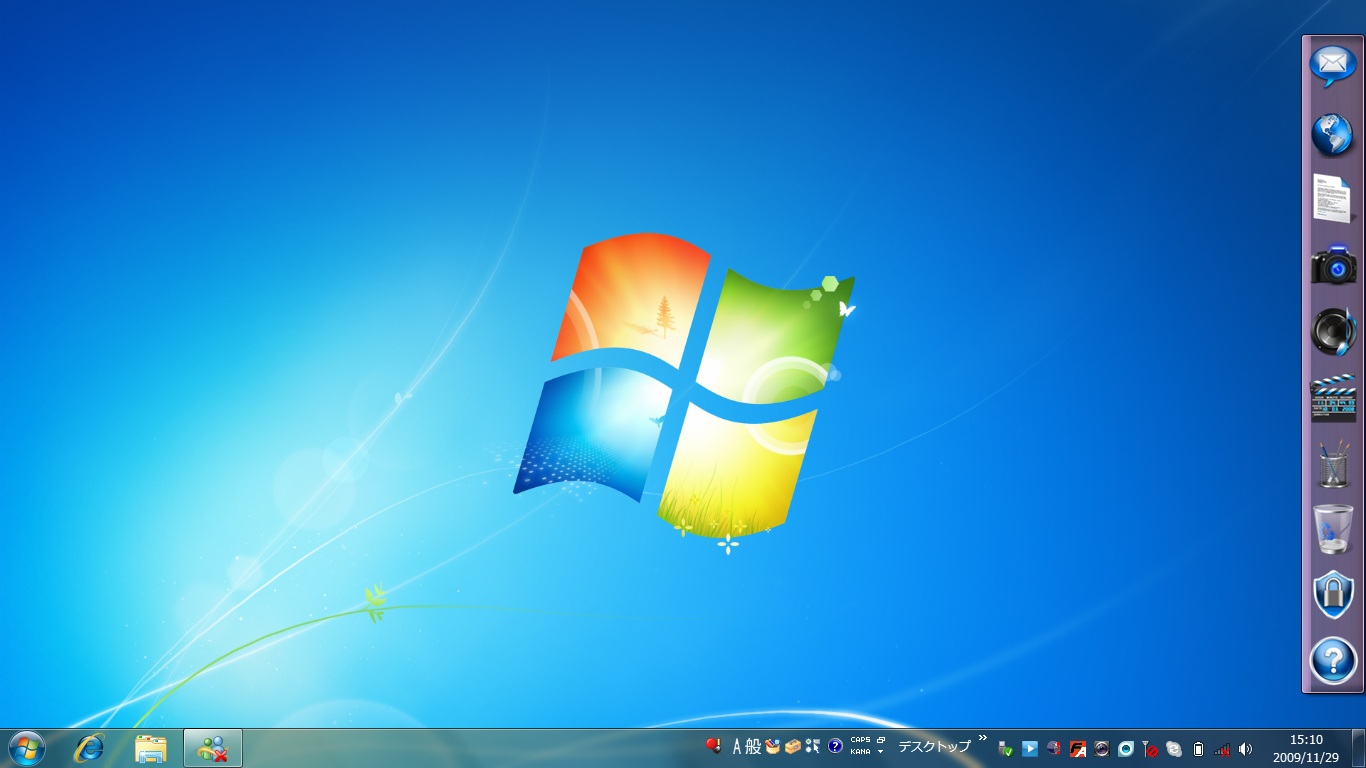Open the speaker music icon in the dock

click(1333, 331)
